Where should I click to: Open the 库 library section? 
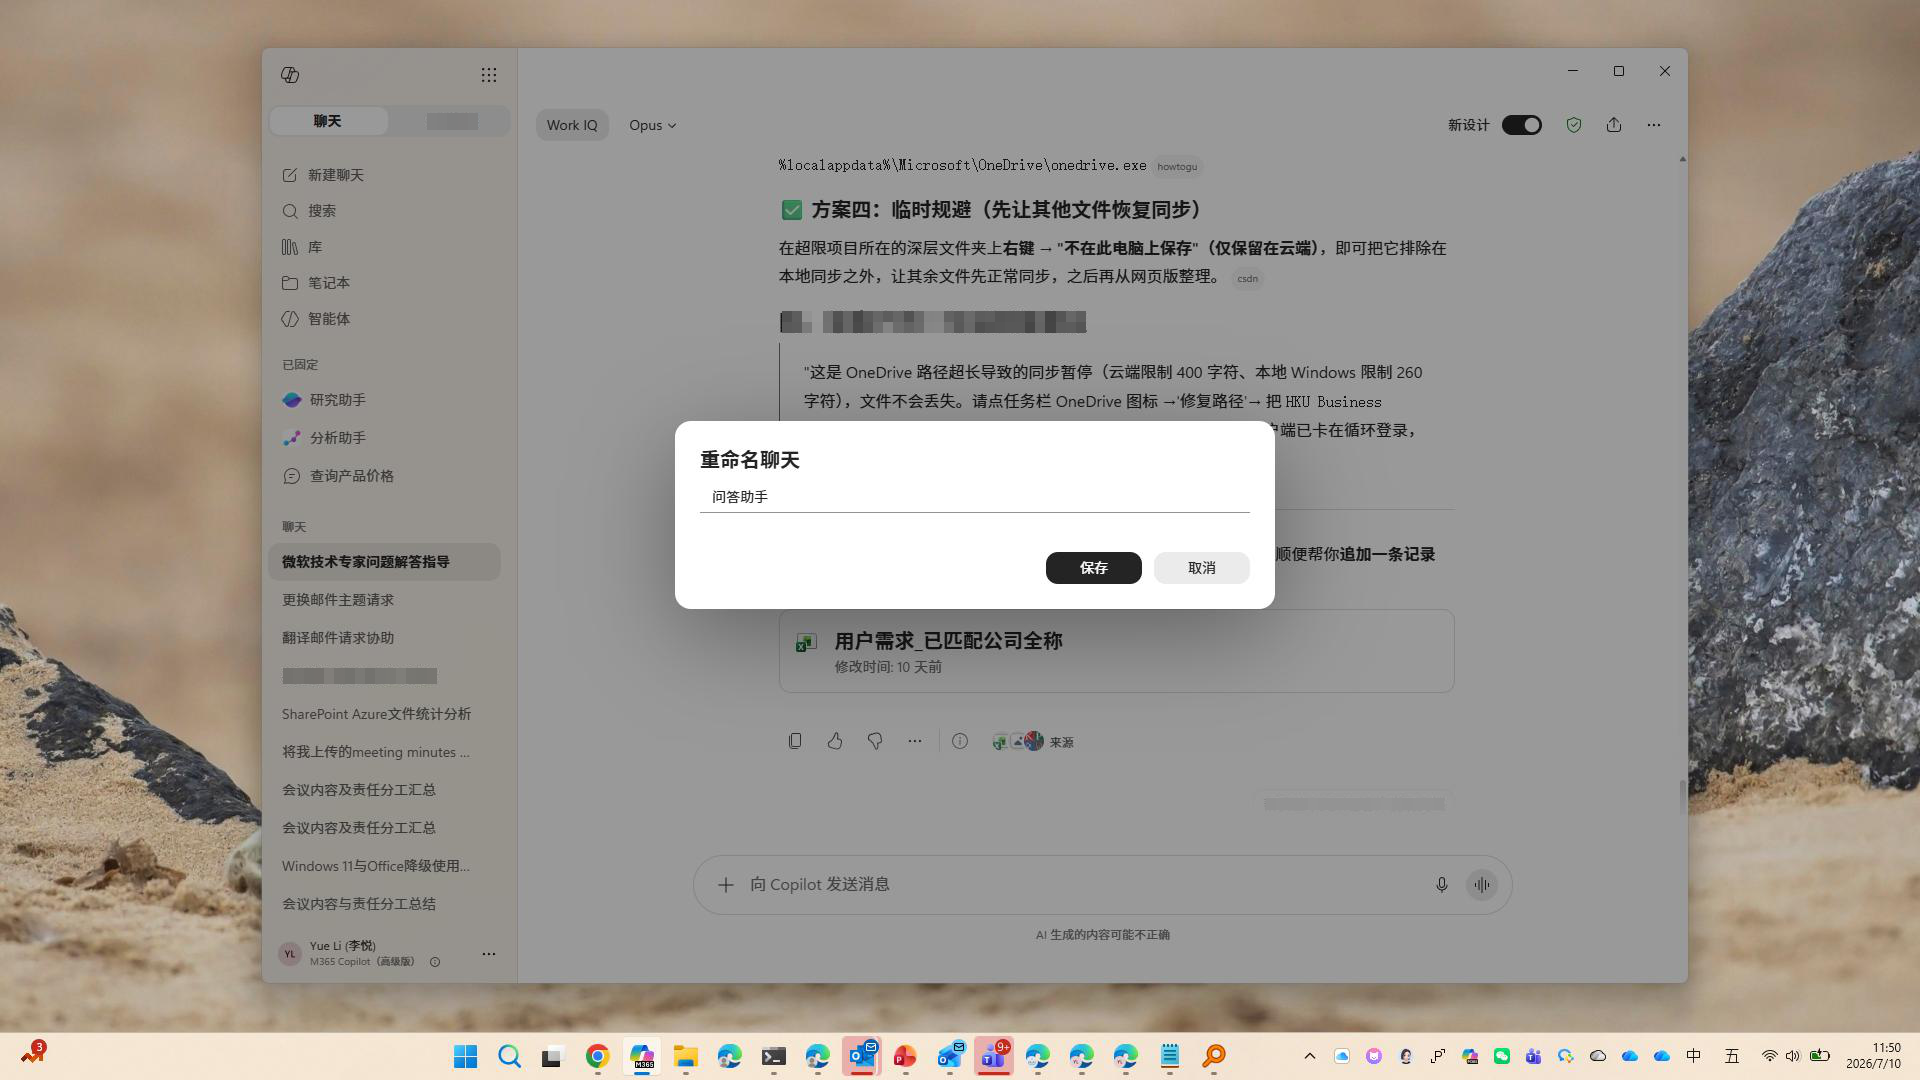384,247
